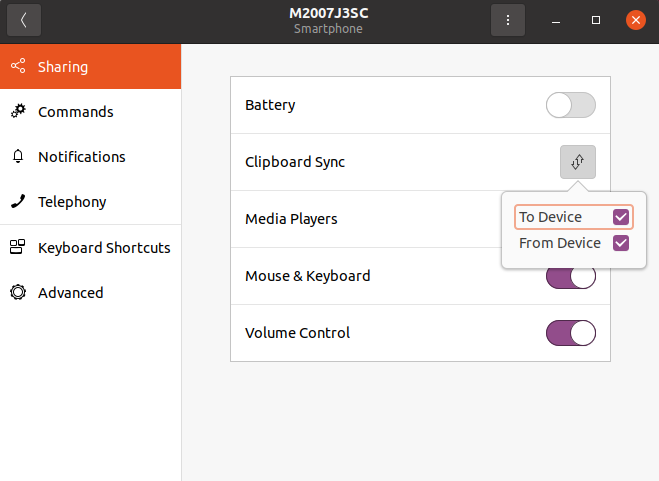659x481 pixels.
Task: Open the three-dot device menu
Action: [508, 20]
